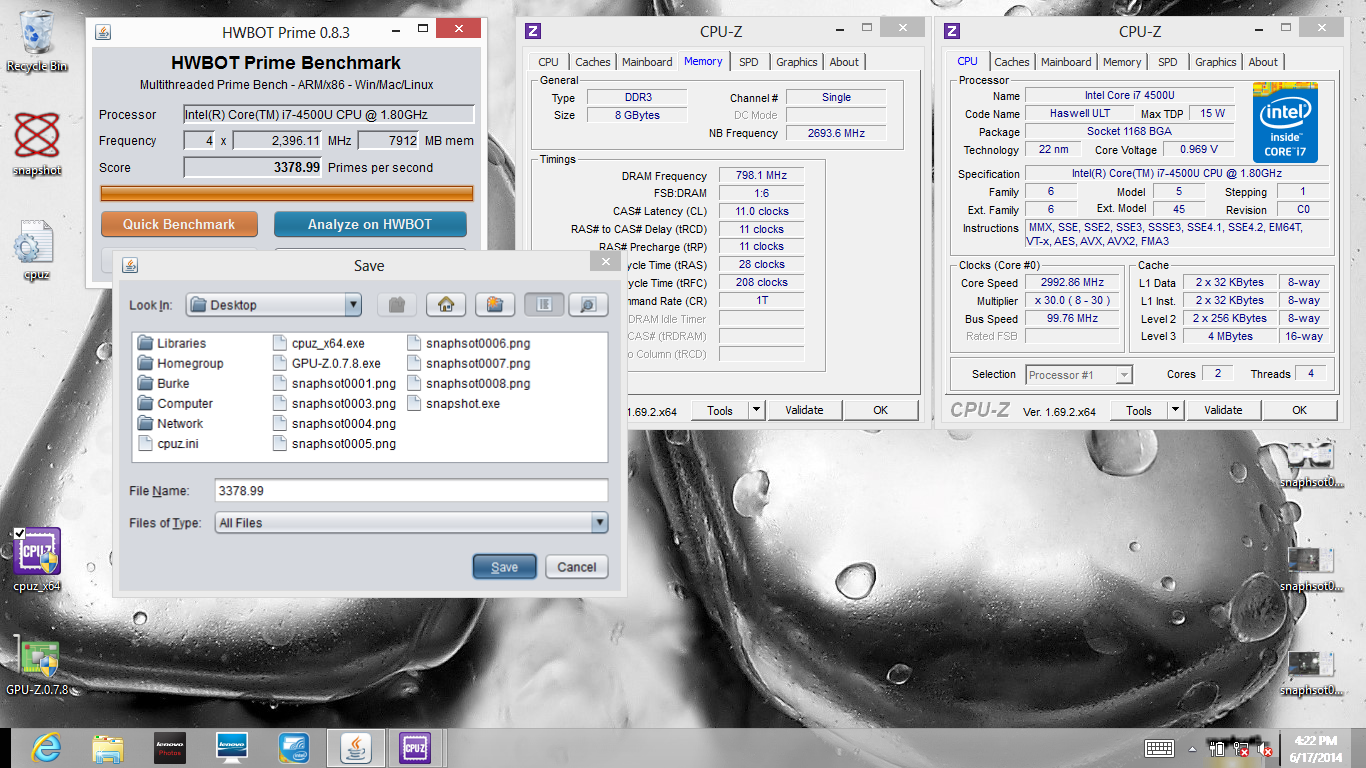Screen dimensions: 1366x768
Task: Select the Network folder in file list
Action: pyautogui.click(x=170, y=423)
